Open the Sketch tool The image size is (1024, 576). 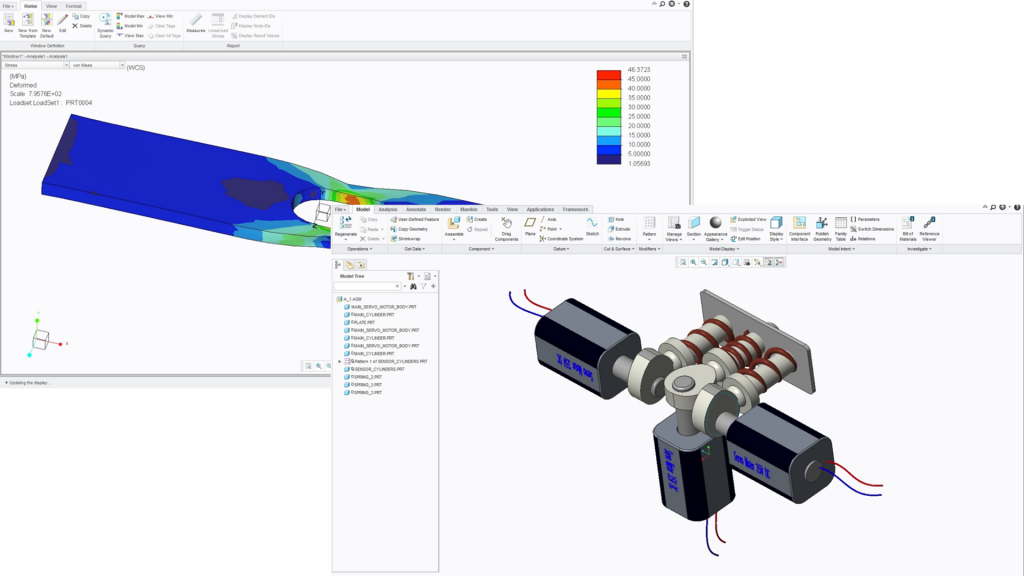[x=591, y=222]
